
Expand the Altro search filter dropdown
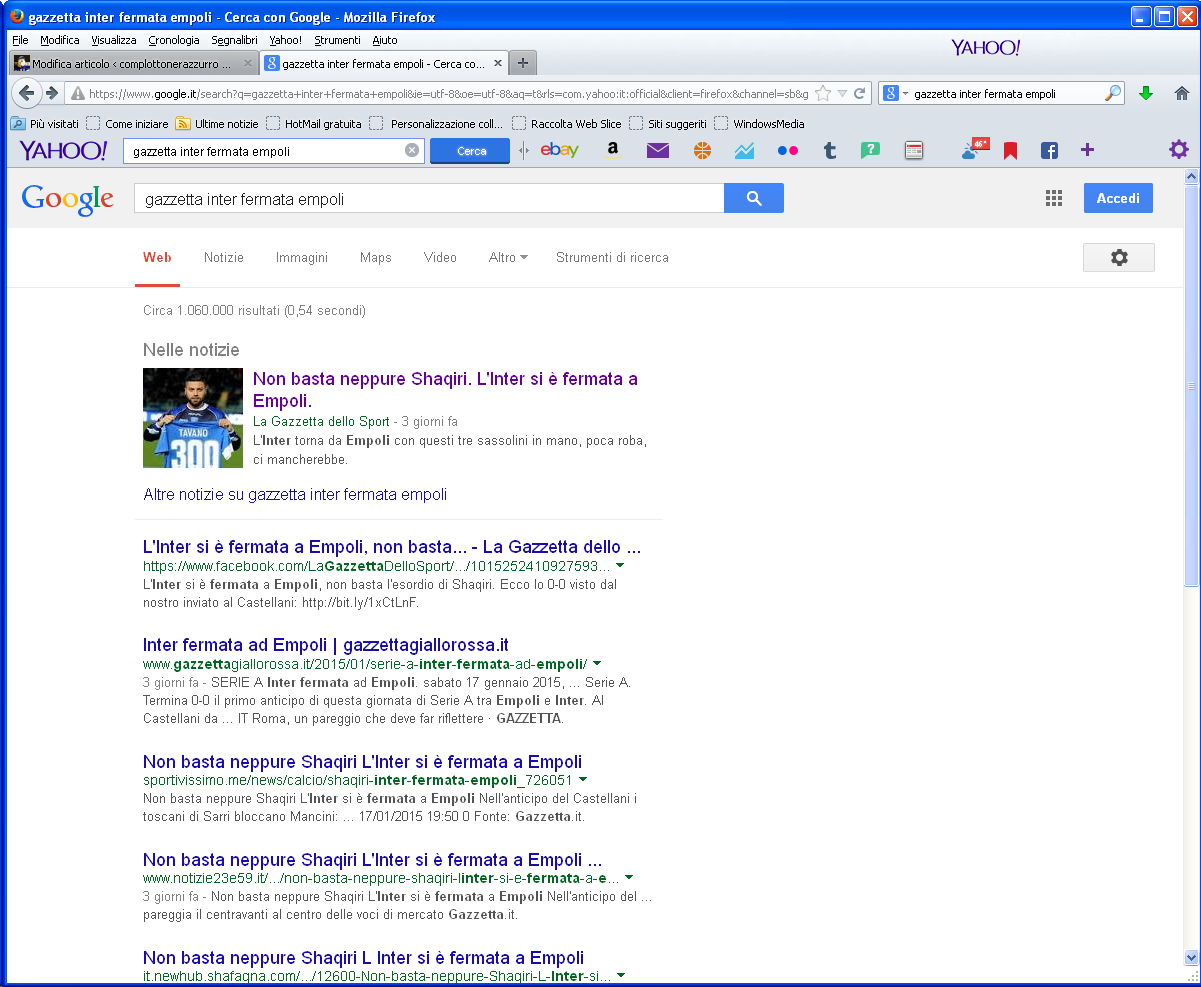[x=508, y=257]
